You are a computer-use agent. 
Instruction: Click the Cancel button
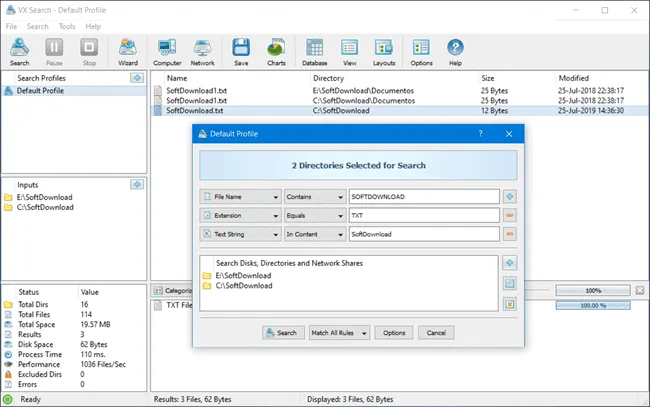pyautogui.click(x=436, y=333)
